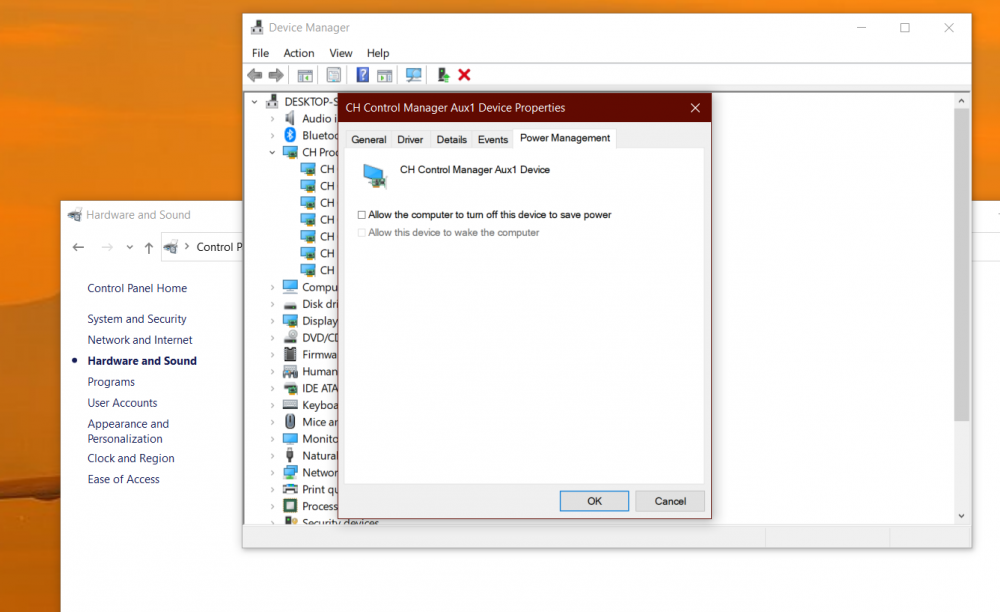Open the View menu
This screenshot has width=1000, height=612.
click(x=341, y=53)
